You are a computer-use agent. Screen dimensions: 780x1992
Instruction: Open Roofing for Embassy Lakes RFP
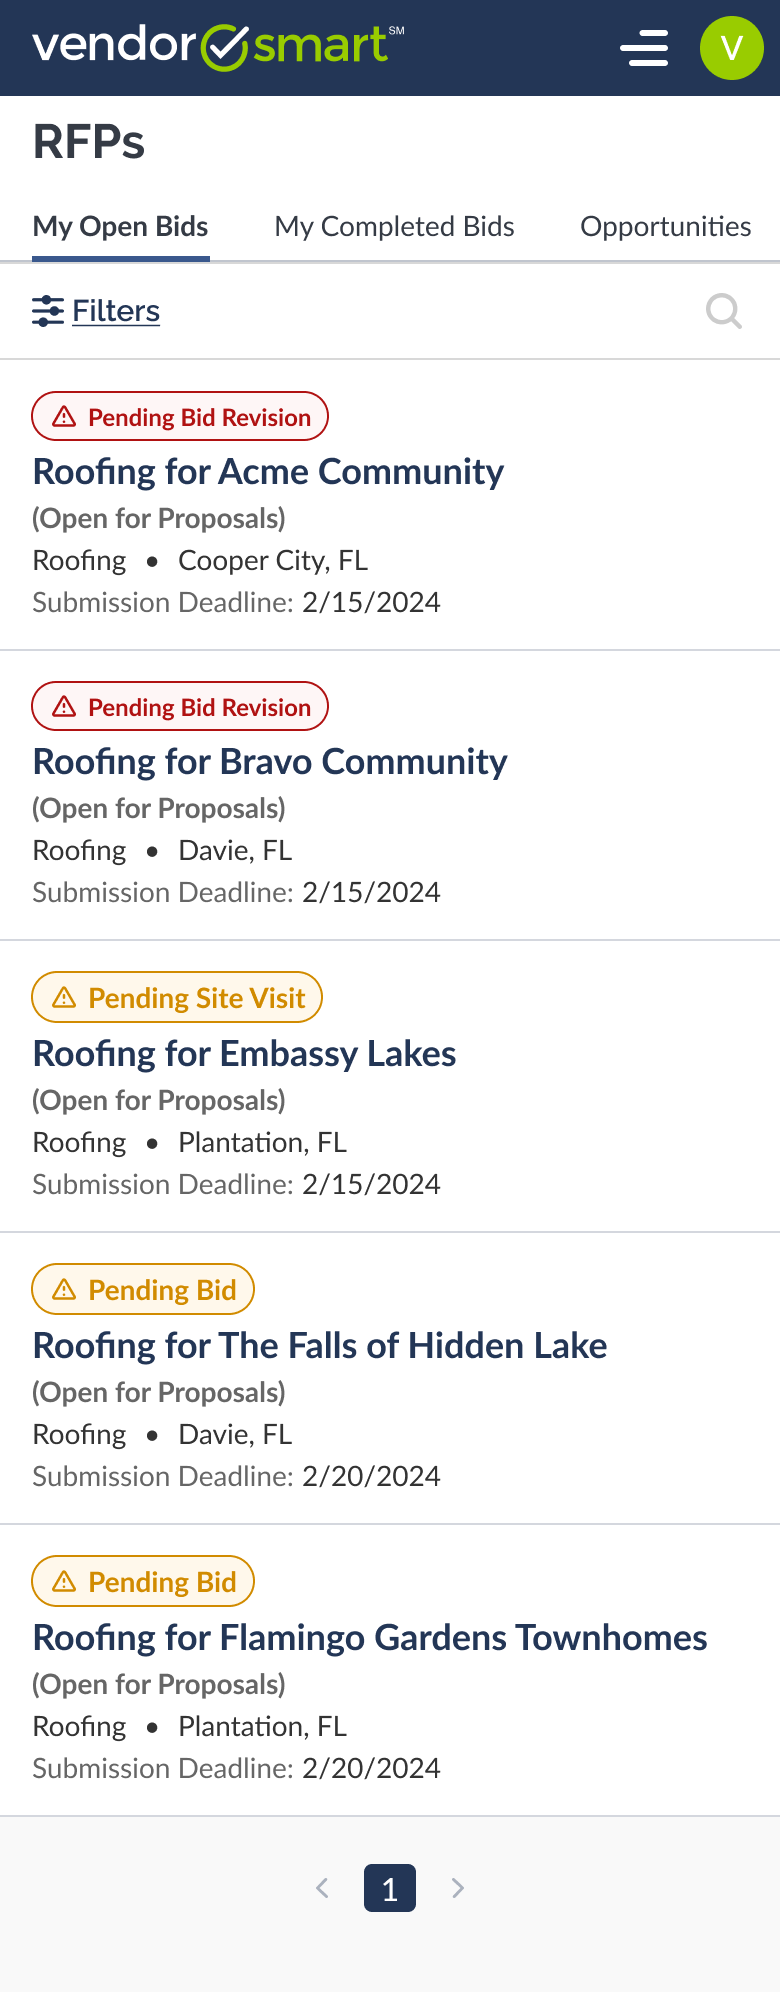(244, 1054)
